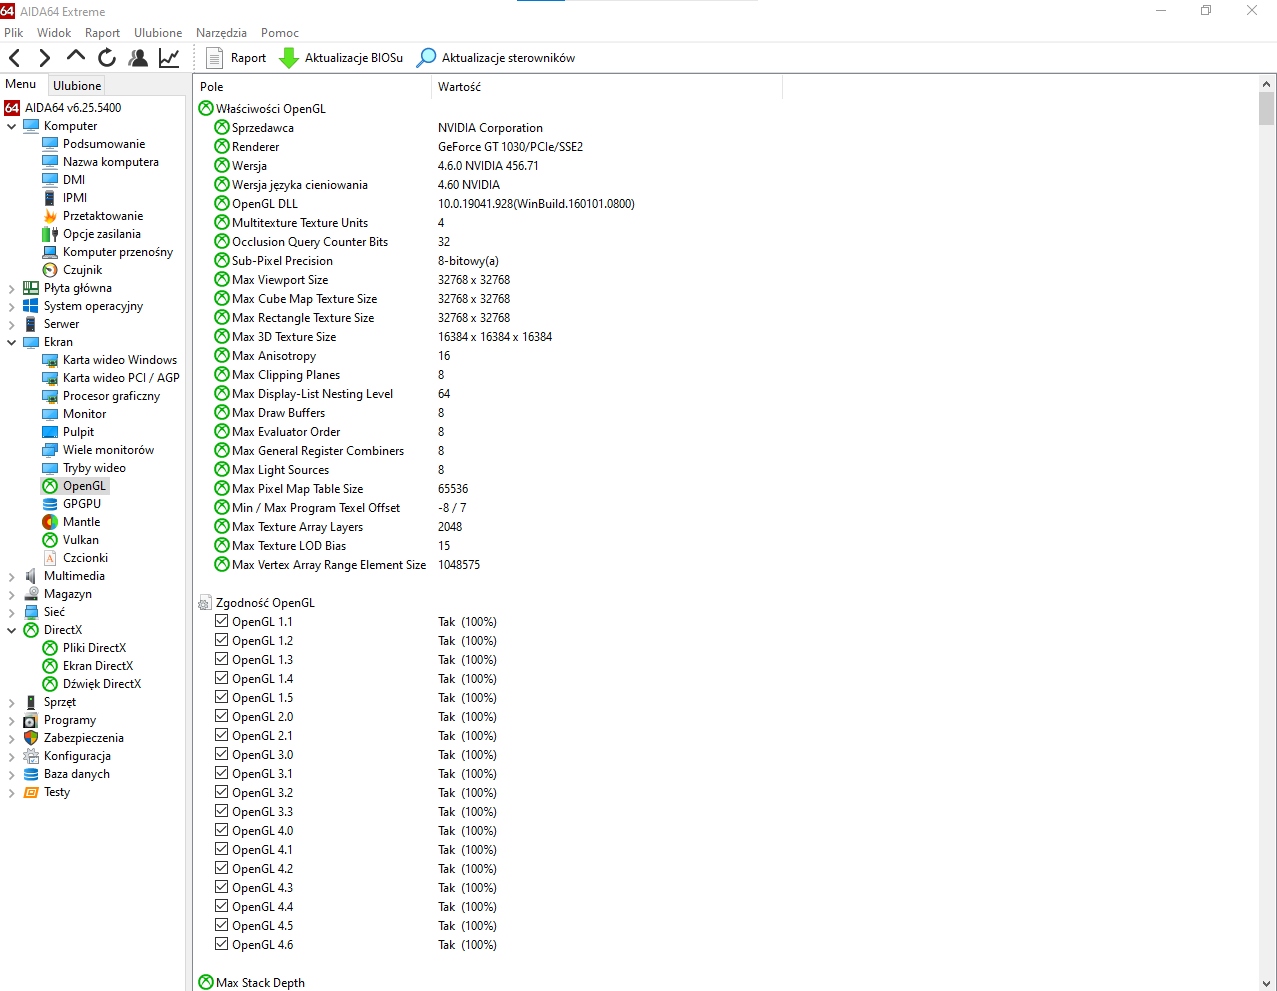Open the Pliki DirectX icon
Image resolution: width=1277 pixels, height=991 pixels.
(50, 648)
